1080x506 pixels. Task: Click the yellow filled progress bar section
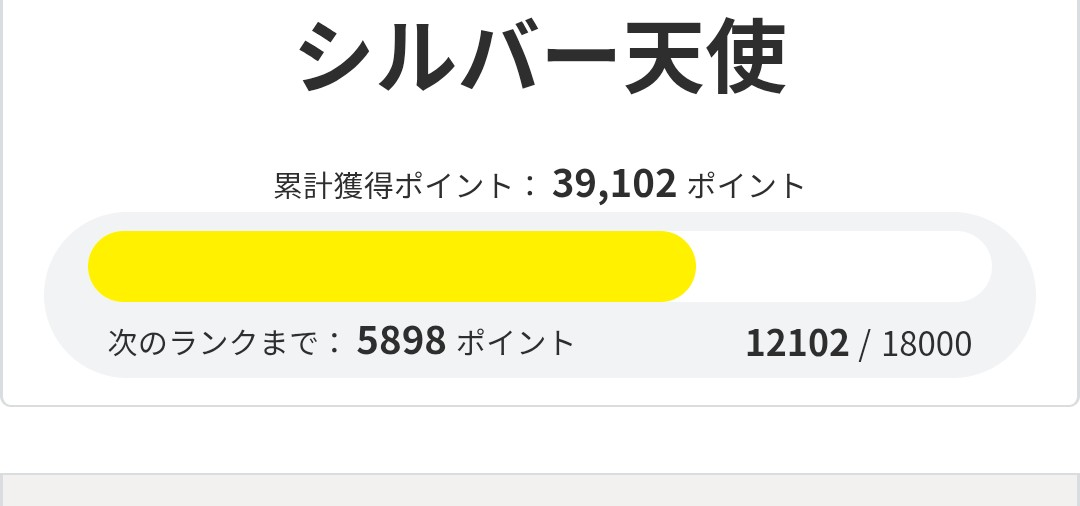point(390,266)
